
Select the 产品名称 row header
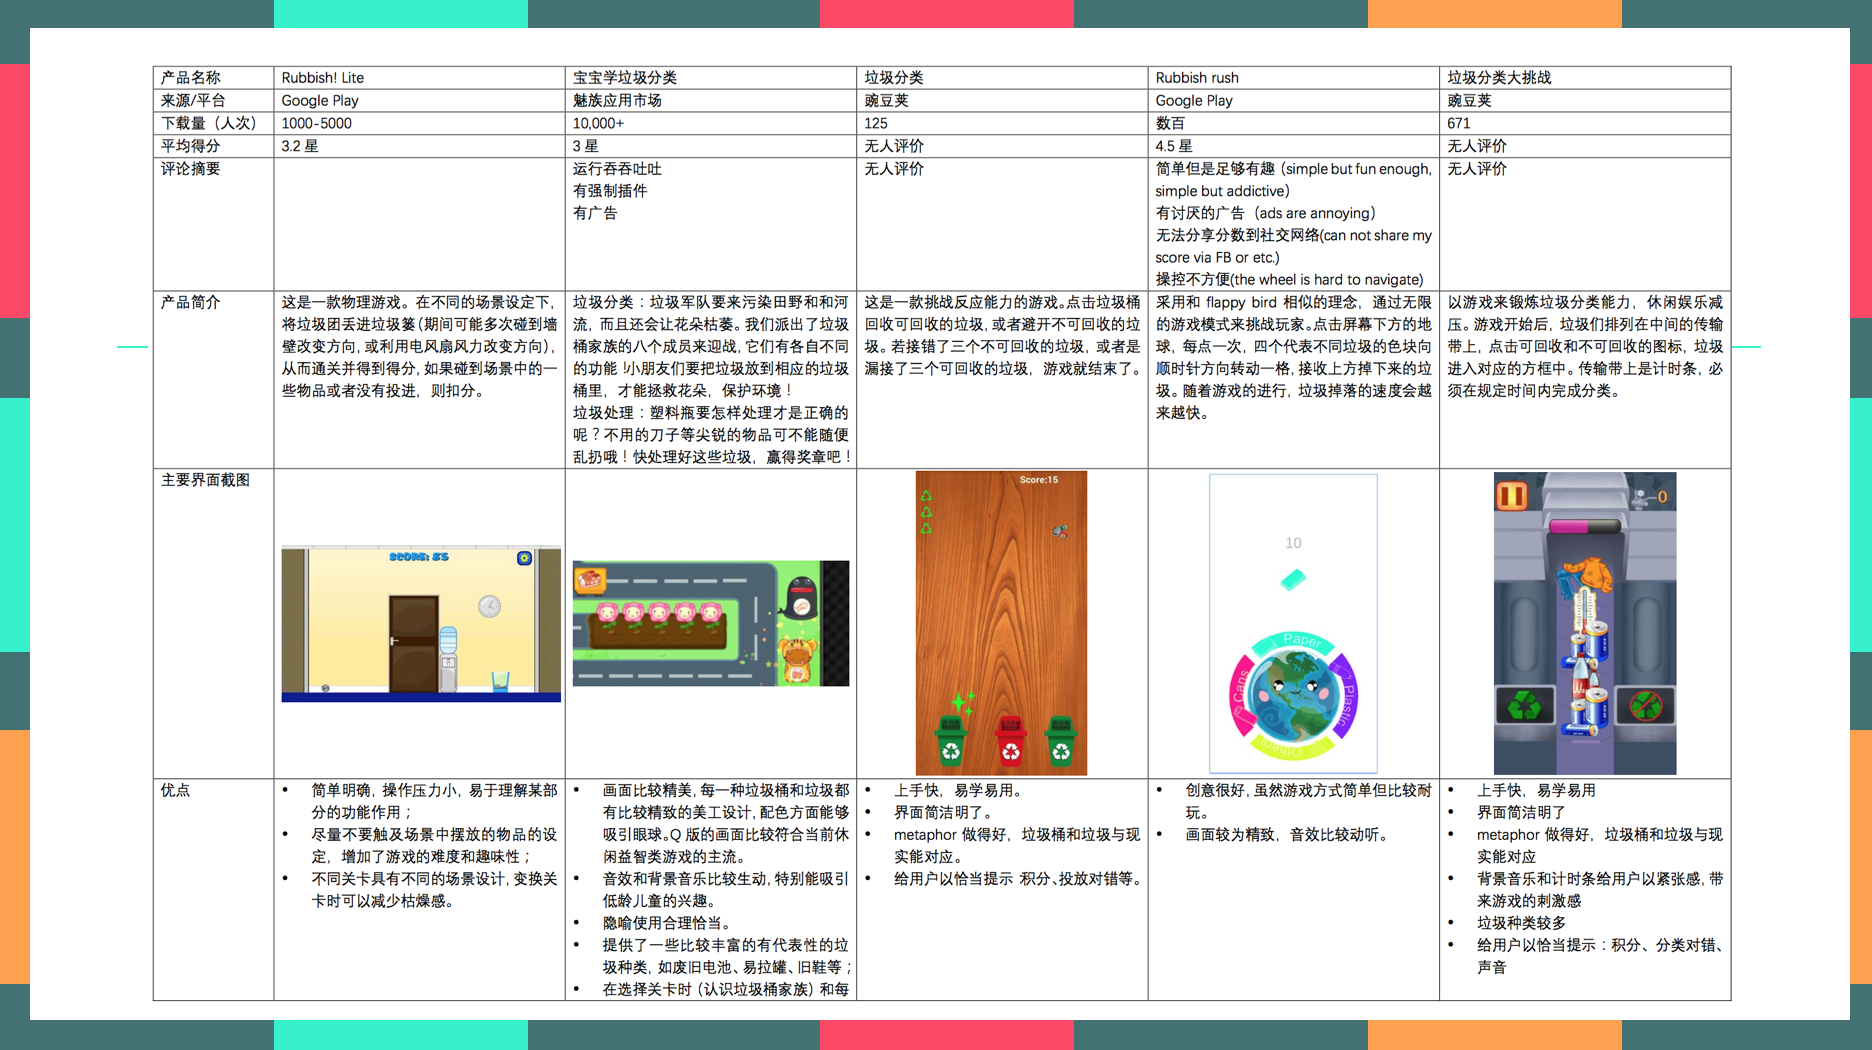(213, 77)
